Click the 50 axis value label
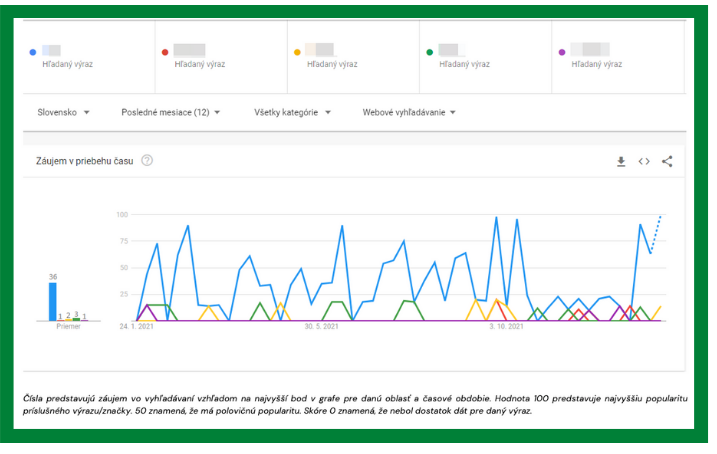The width and height of the screenshot is (717, 454). coord(124,267)
